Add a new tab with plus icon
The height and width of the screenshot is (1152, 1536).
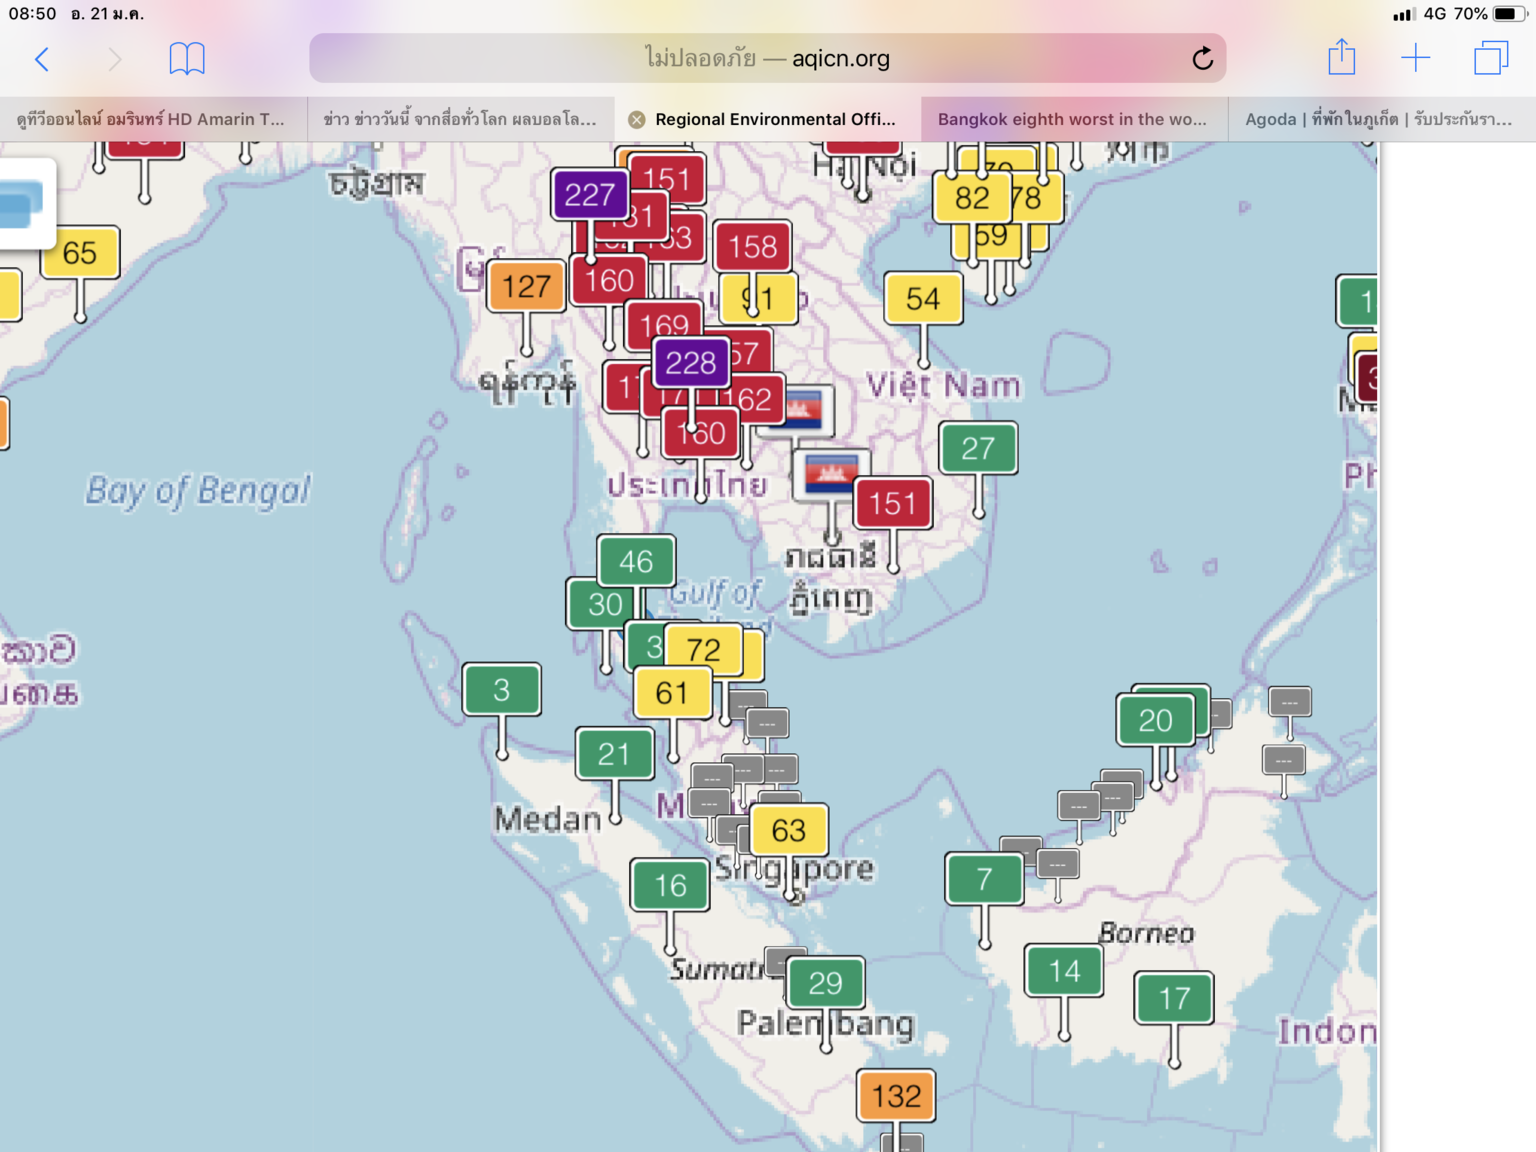(x=1415, y=58)
